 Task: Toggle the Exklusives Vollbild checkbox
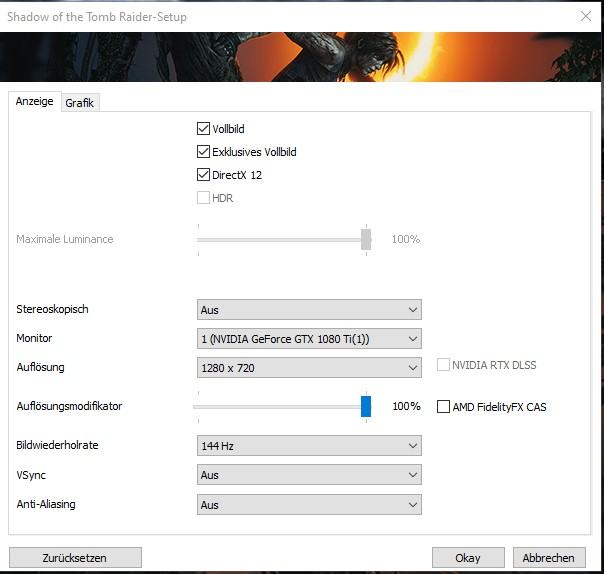[x=203, y=152]
